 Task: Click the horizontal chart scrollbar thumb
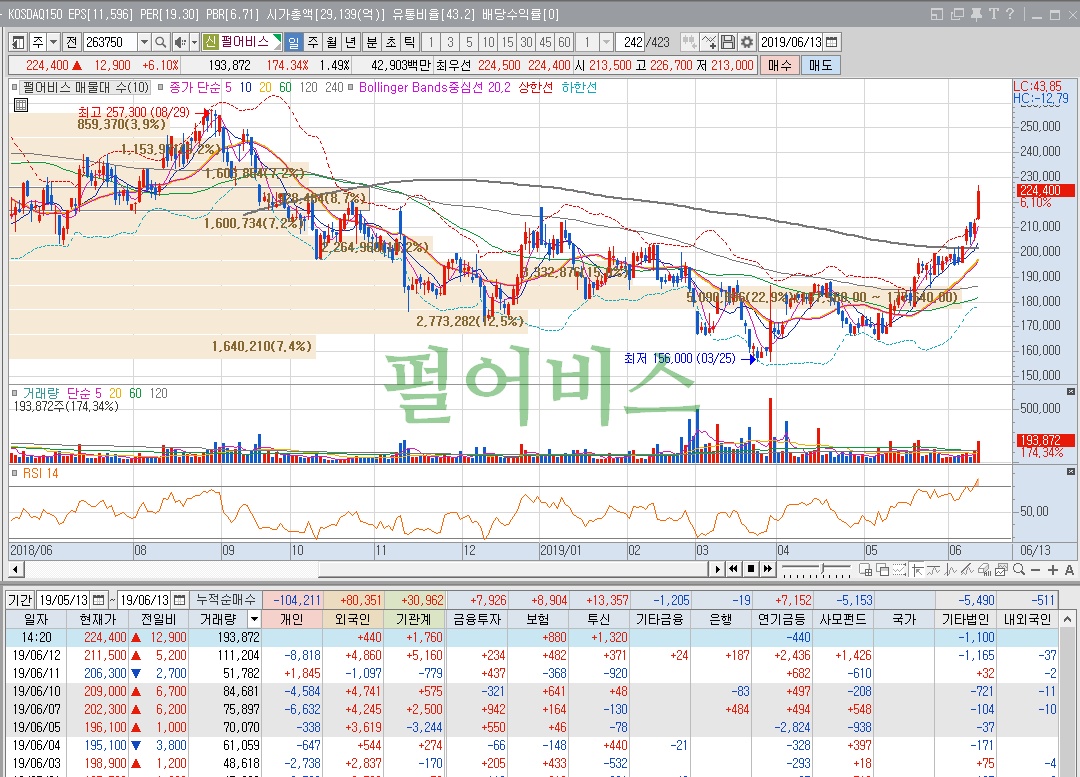[x=513, y=569]
